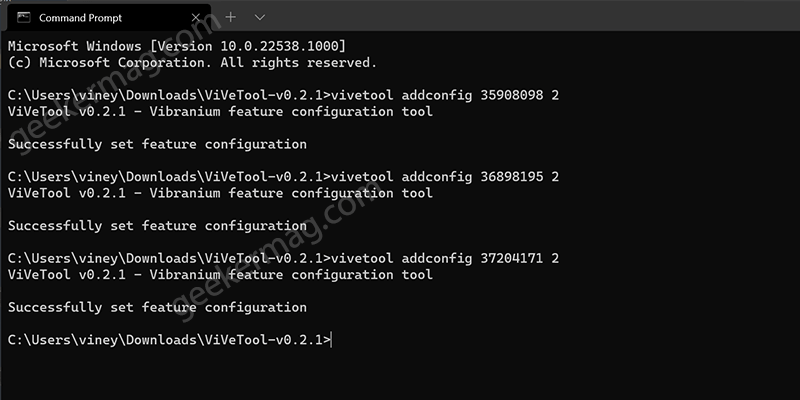This screenshot has height=400, width=800.
Task: Click the last 'Successfully set feature configuration' message
Action: point(157,308)
